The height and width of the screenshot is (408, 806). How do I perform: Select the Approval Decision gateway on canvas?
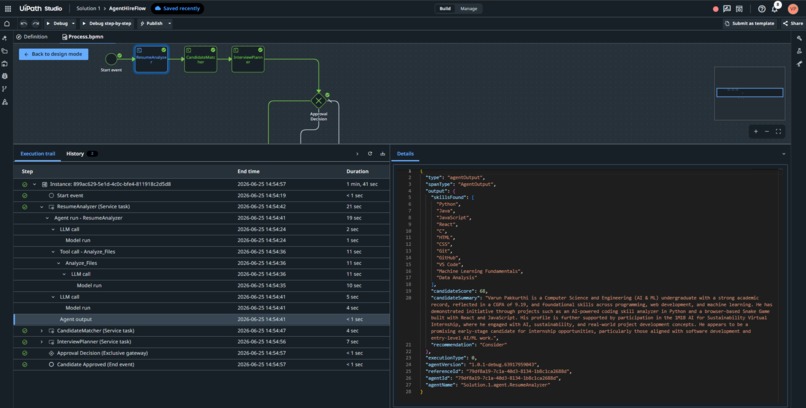(318, 101)
